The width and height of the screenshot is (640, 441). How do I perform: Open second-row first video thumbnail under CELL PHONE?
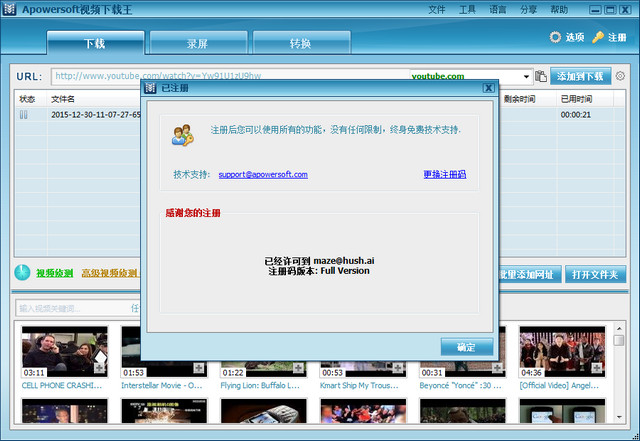tap(65, 411)
